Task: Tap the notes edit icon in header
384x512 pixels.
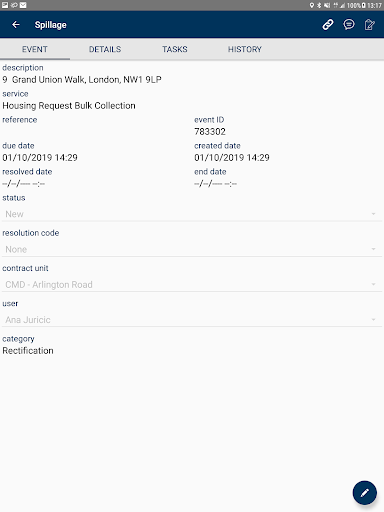Action: click(369, 25)
